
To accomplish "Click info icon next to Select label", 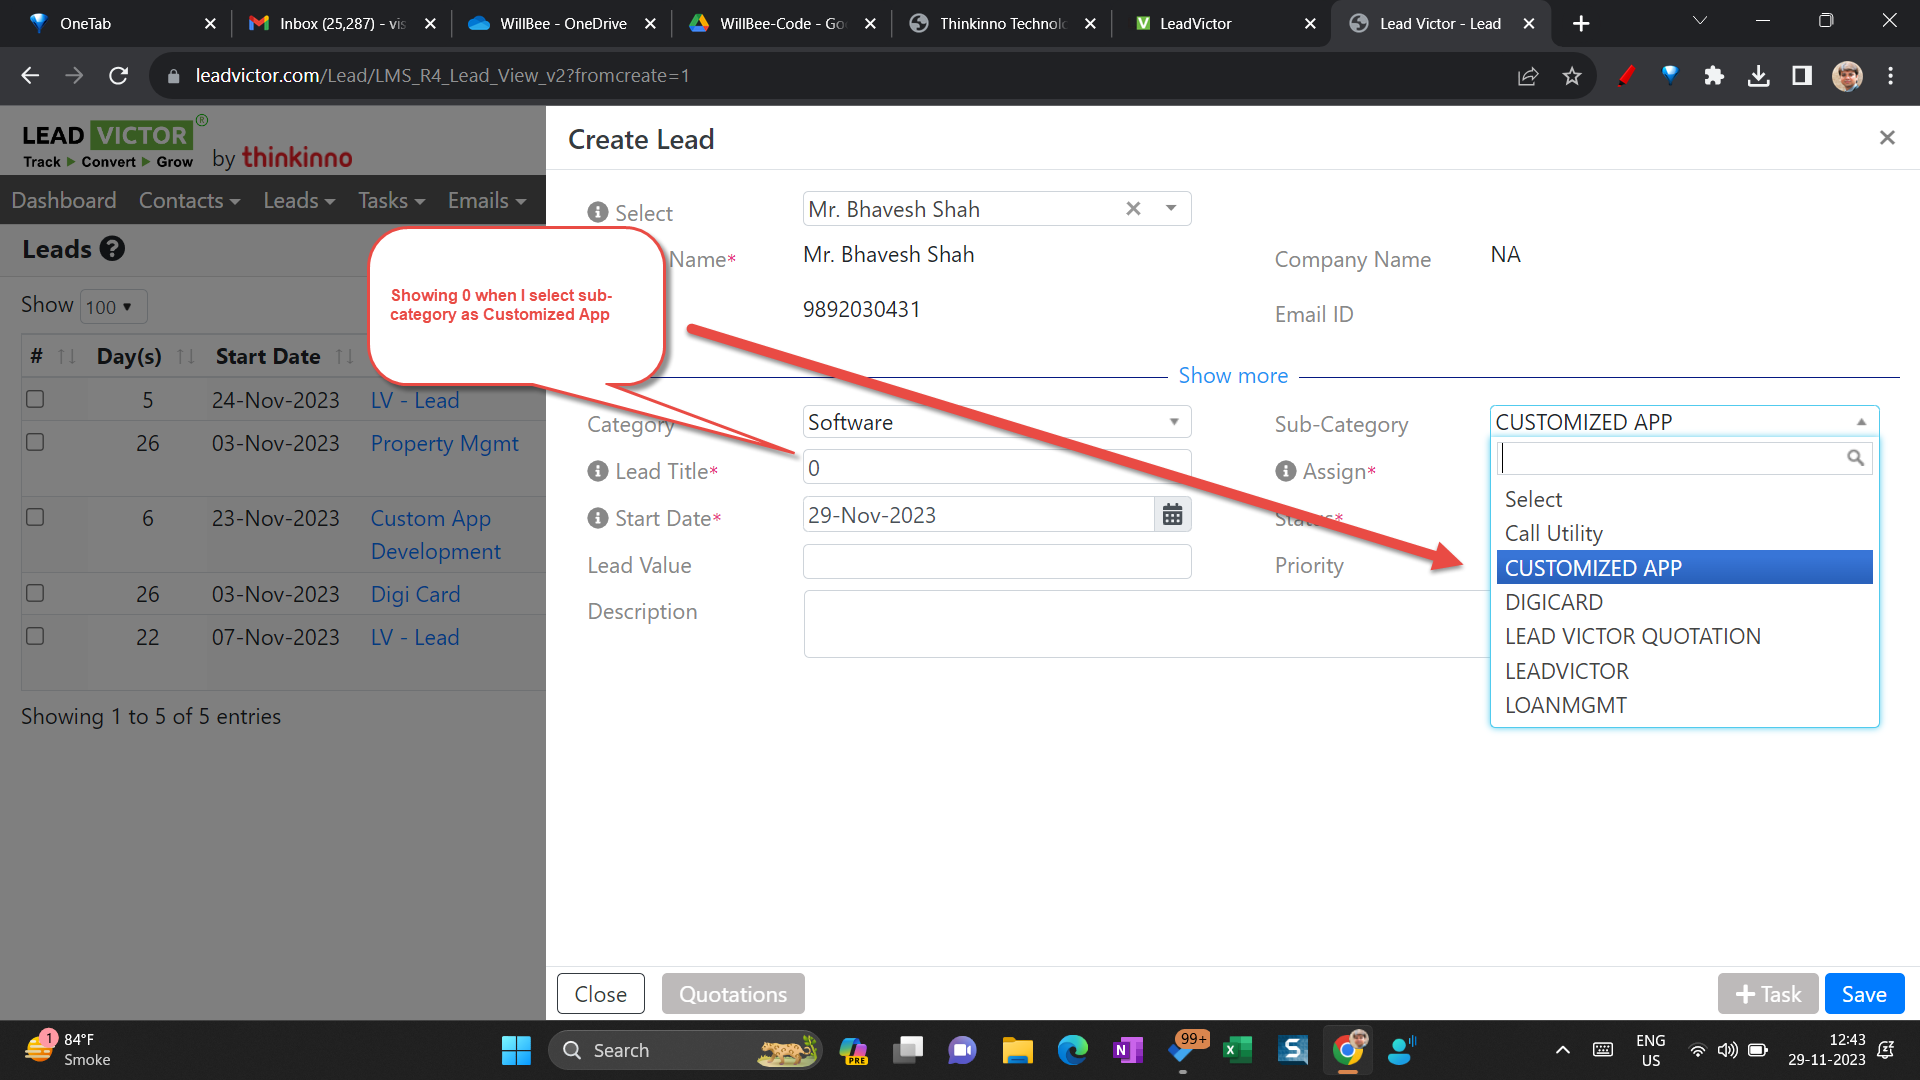I will (598, 213).
